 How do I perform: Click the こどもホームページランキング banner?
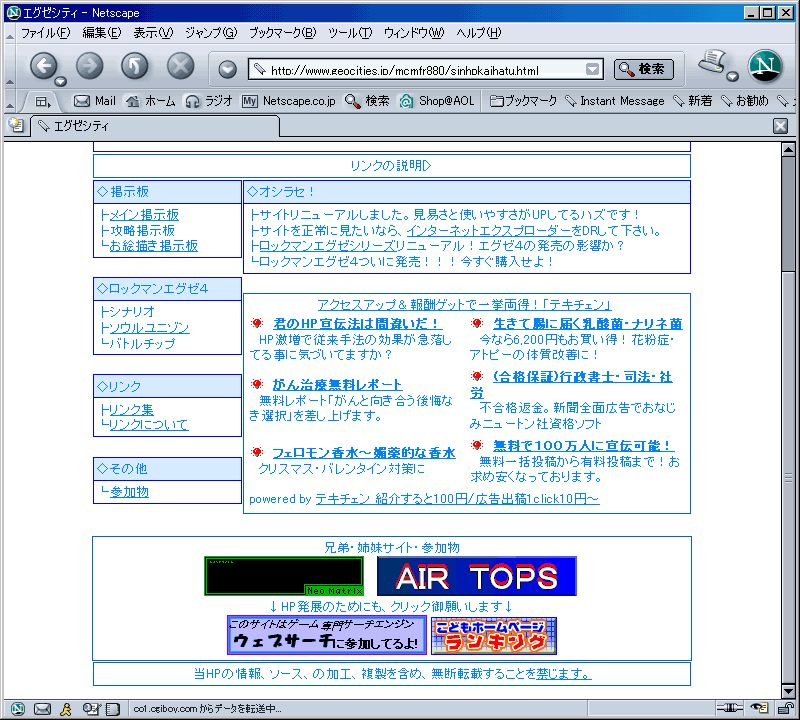pos(493,636)
